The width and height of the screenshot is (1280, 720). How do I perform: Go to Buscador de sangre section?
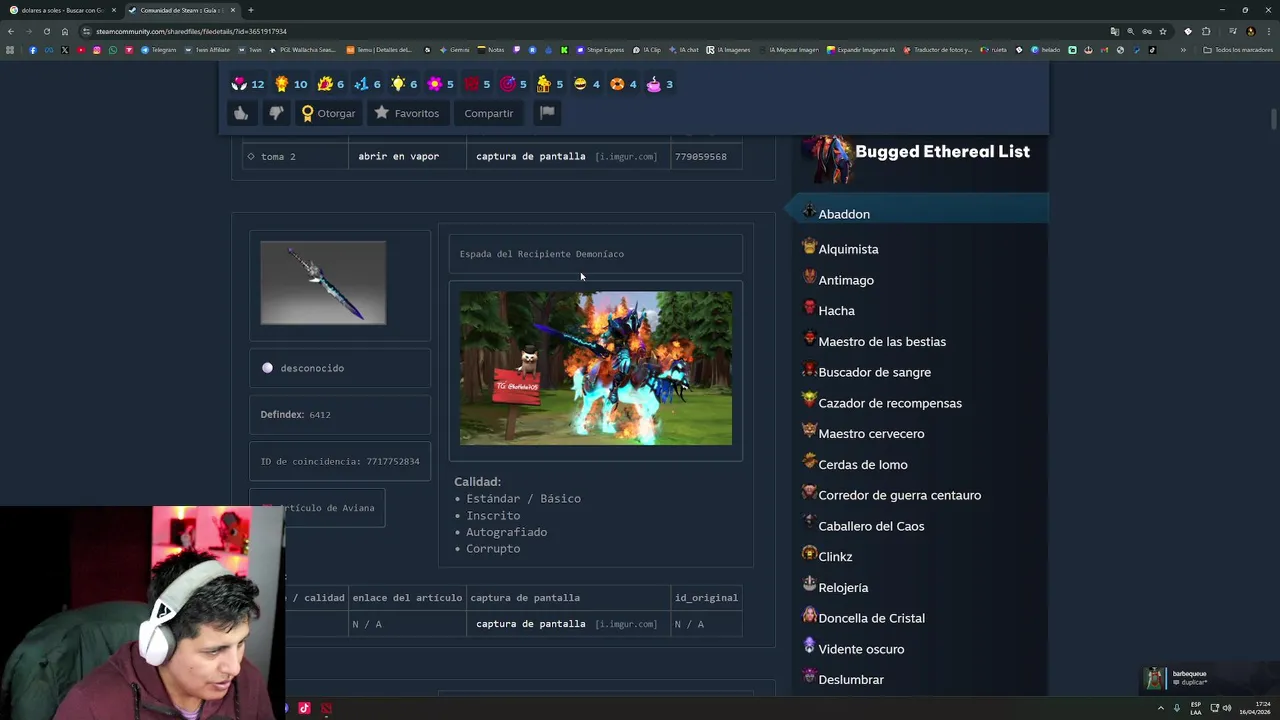pyautogui.click(x=874, y=372)
